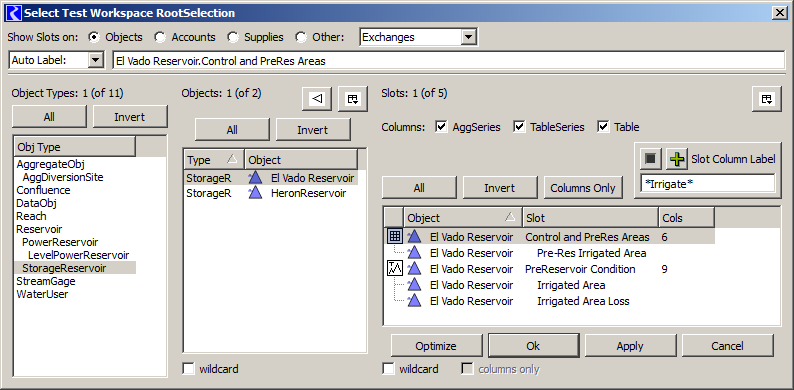This screenshot has width=794, height=390.
Task: Close the Select Test Workspace dialog
Action: coord(779,13)
